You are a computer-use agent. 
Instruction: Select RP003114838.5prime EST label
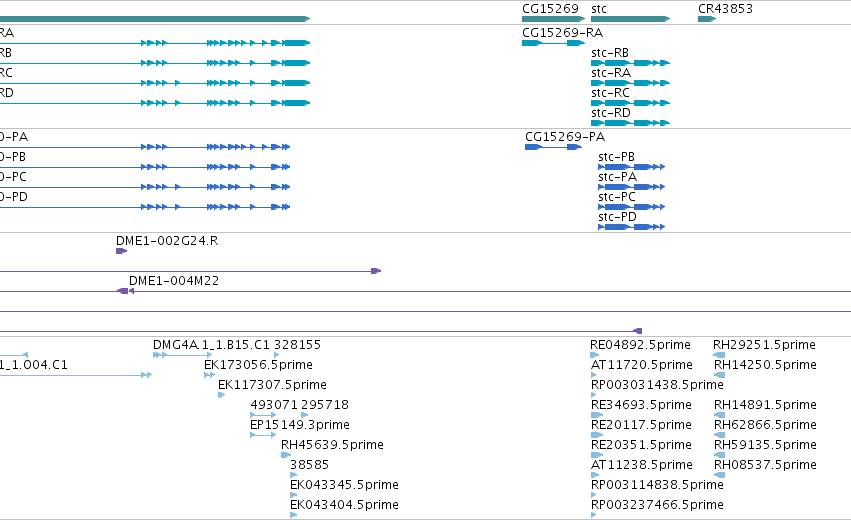coord(657,485)
